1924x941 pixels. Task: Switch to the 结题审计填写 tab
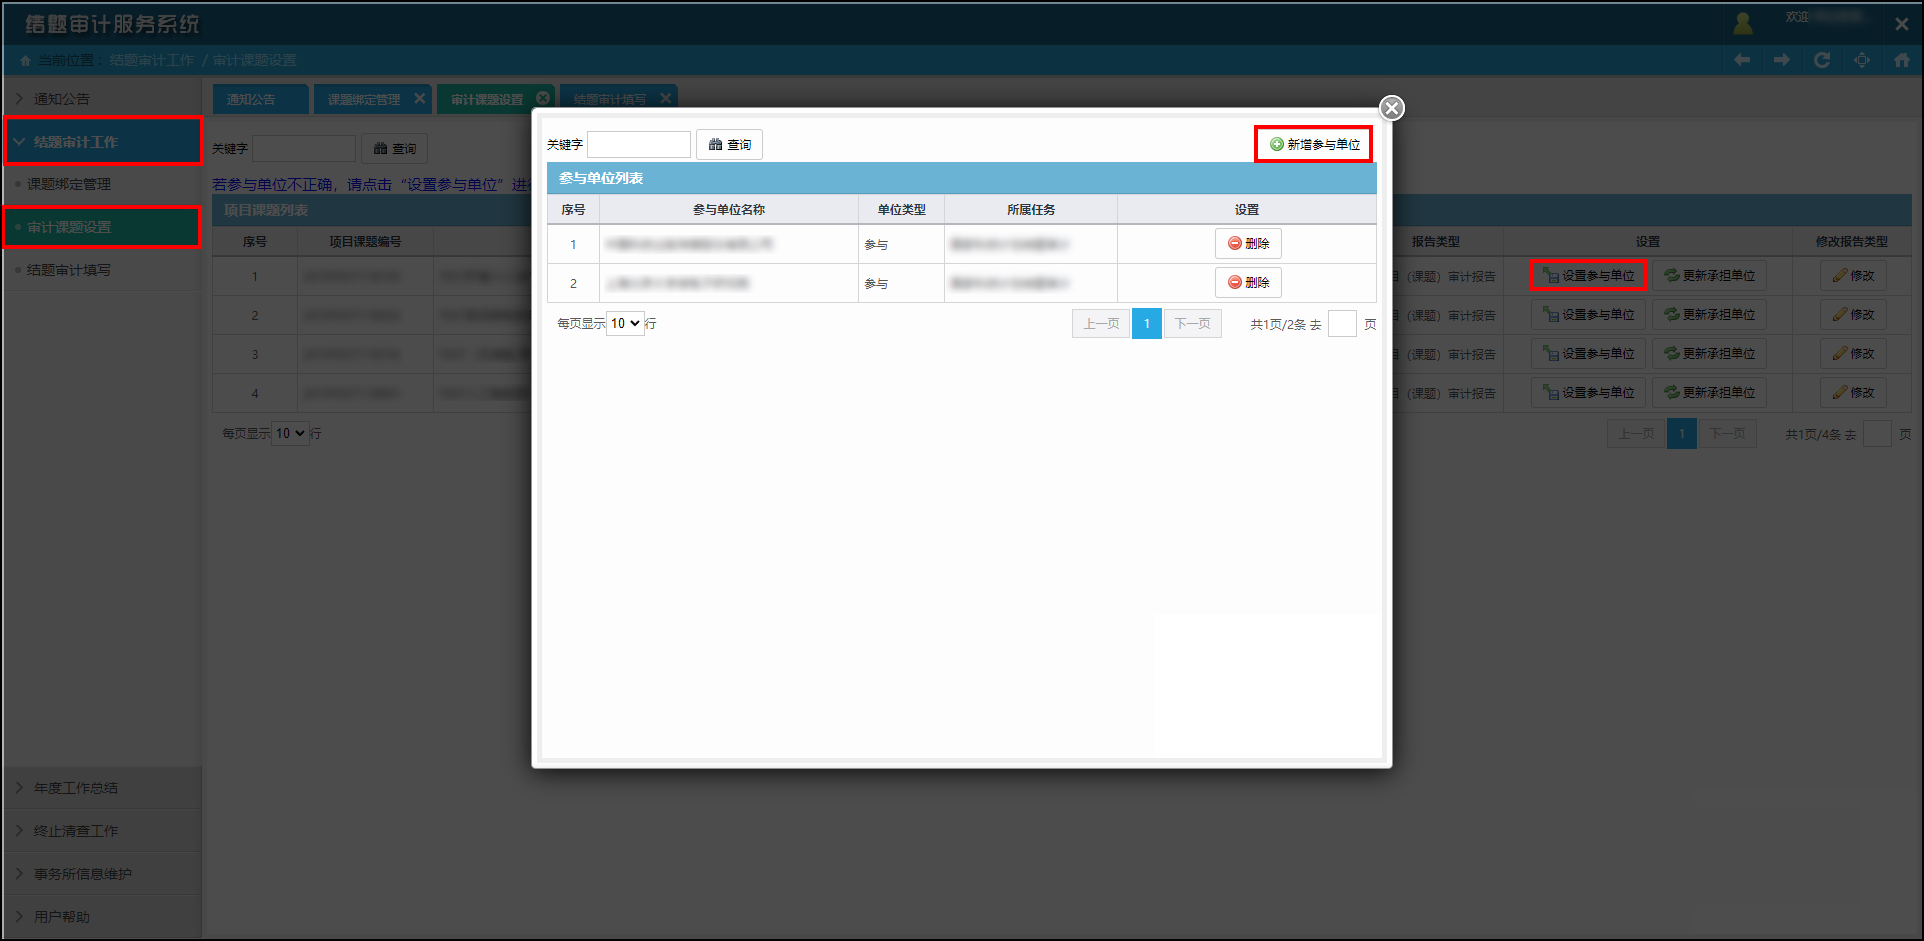tap(610, 100)
